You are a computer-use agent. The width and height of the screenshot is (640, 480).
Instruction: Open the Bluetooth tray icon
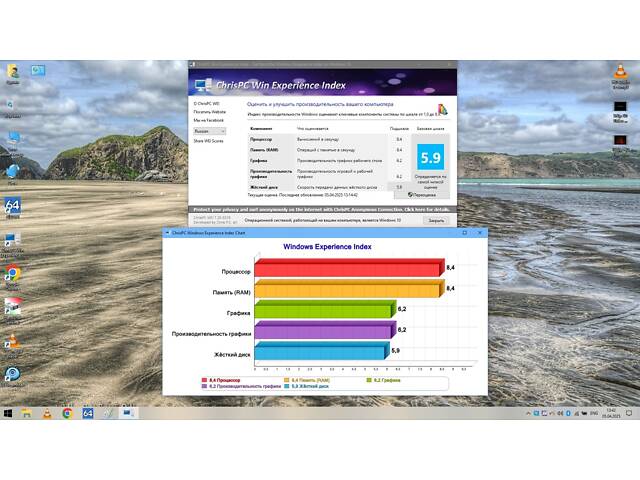[x=568, y=413]
